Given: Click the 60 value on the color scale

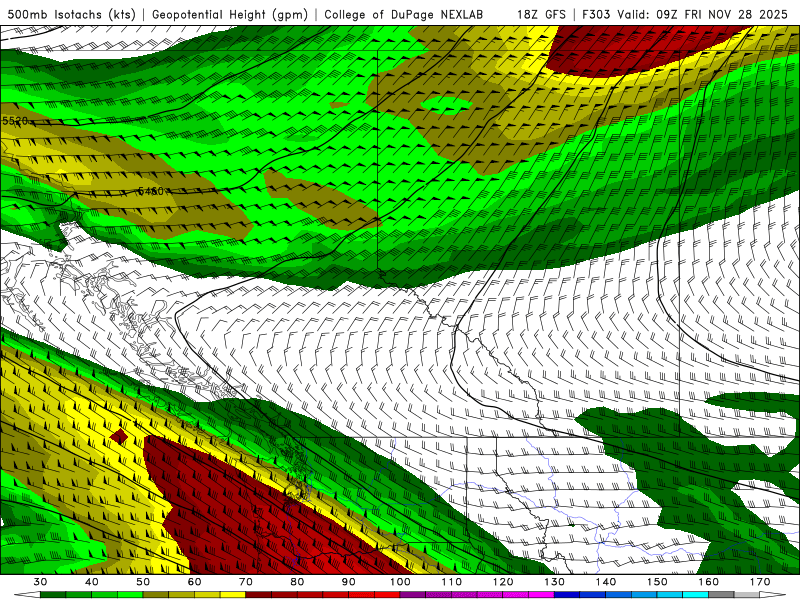Looking at the screenshot, I should click(194, 582).
